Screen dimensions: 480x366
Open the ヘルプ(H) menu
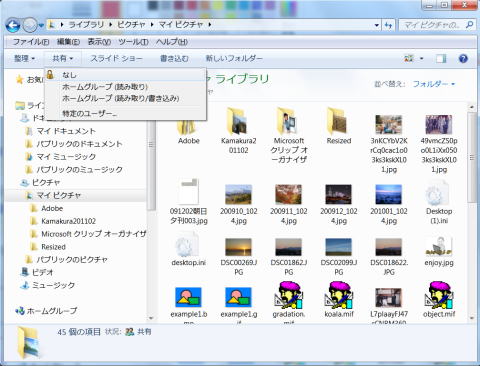pos(172,42)
